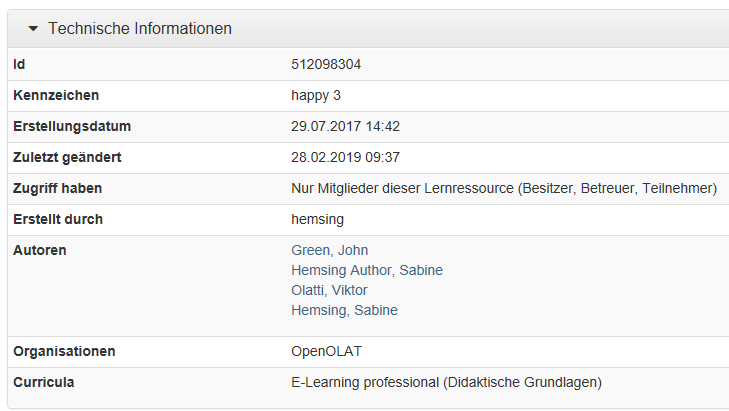Click the Zugriff haben row label
This screenshot has height=411, width=729.
(x=58, y=188)
